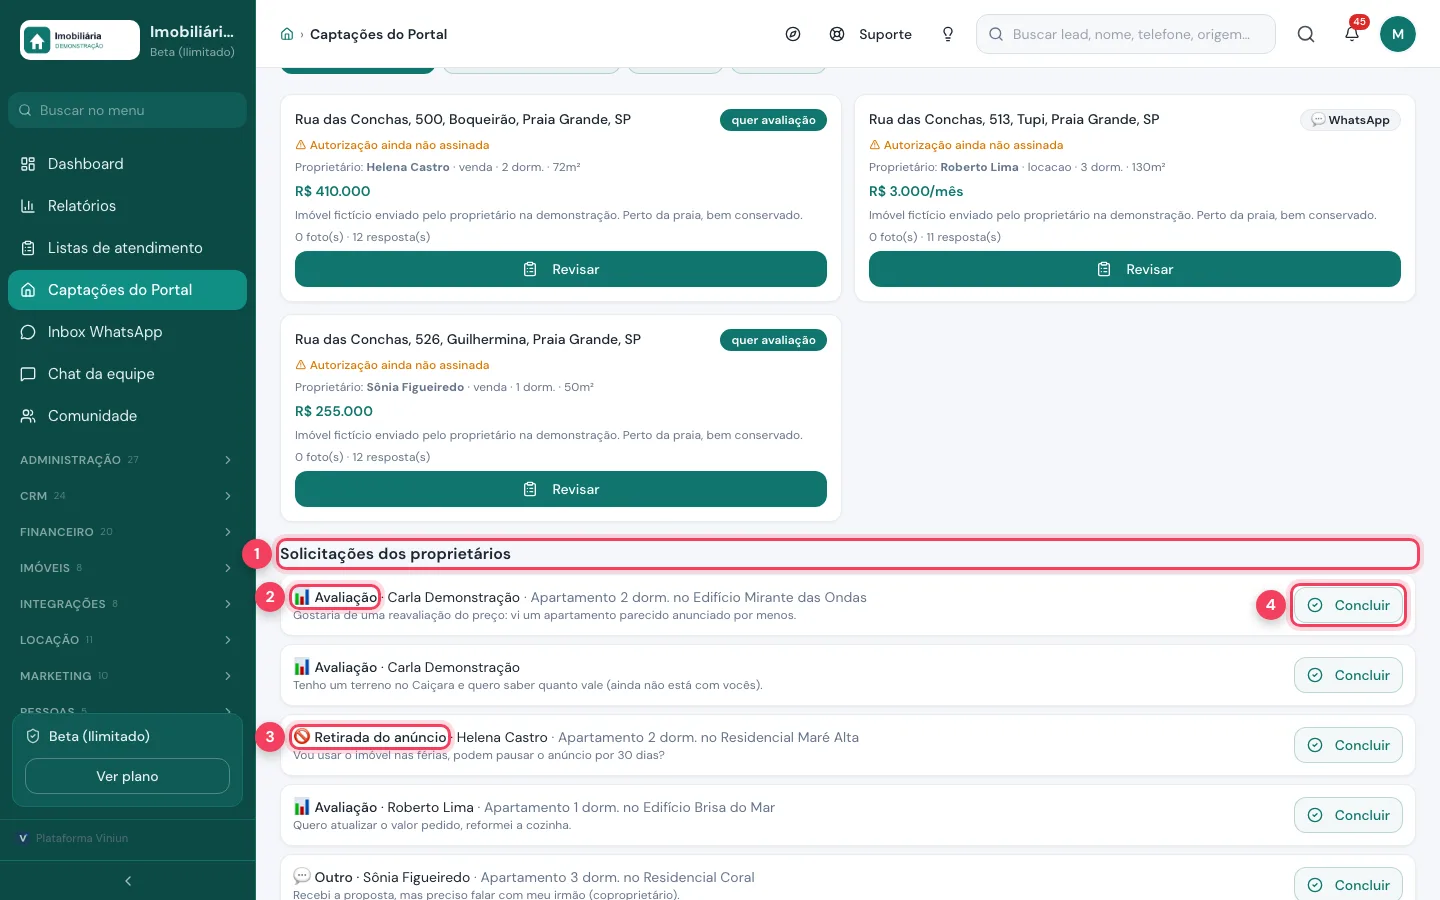
Task: Open Inbox WhatsApp from the sidebar
Action: (127, 332)
